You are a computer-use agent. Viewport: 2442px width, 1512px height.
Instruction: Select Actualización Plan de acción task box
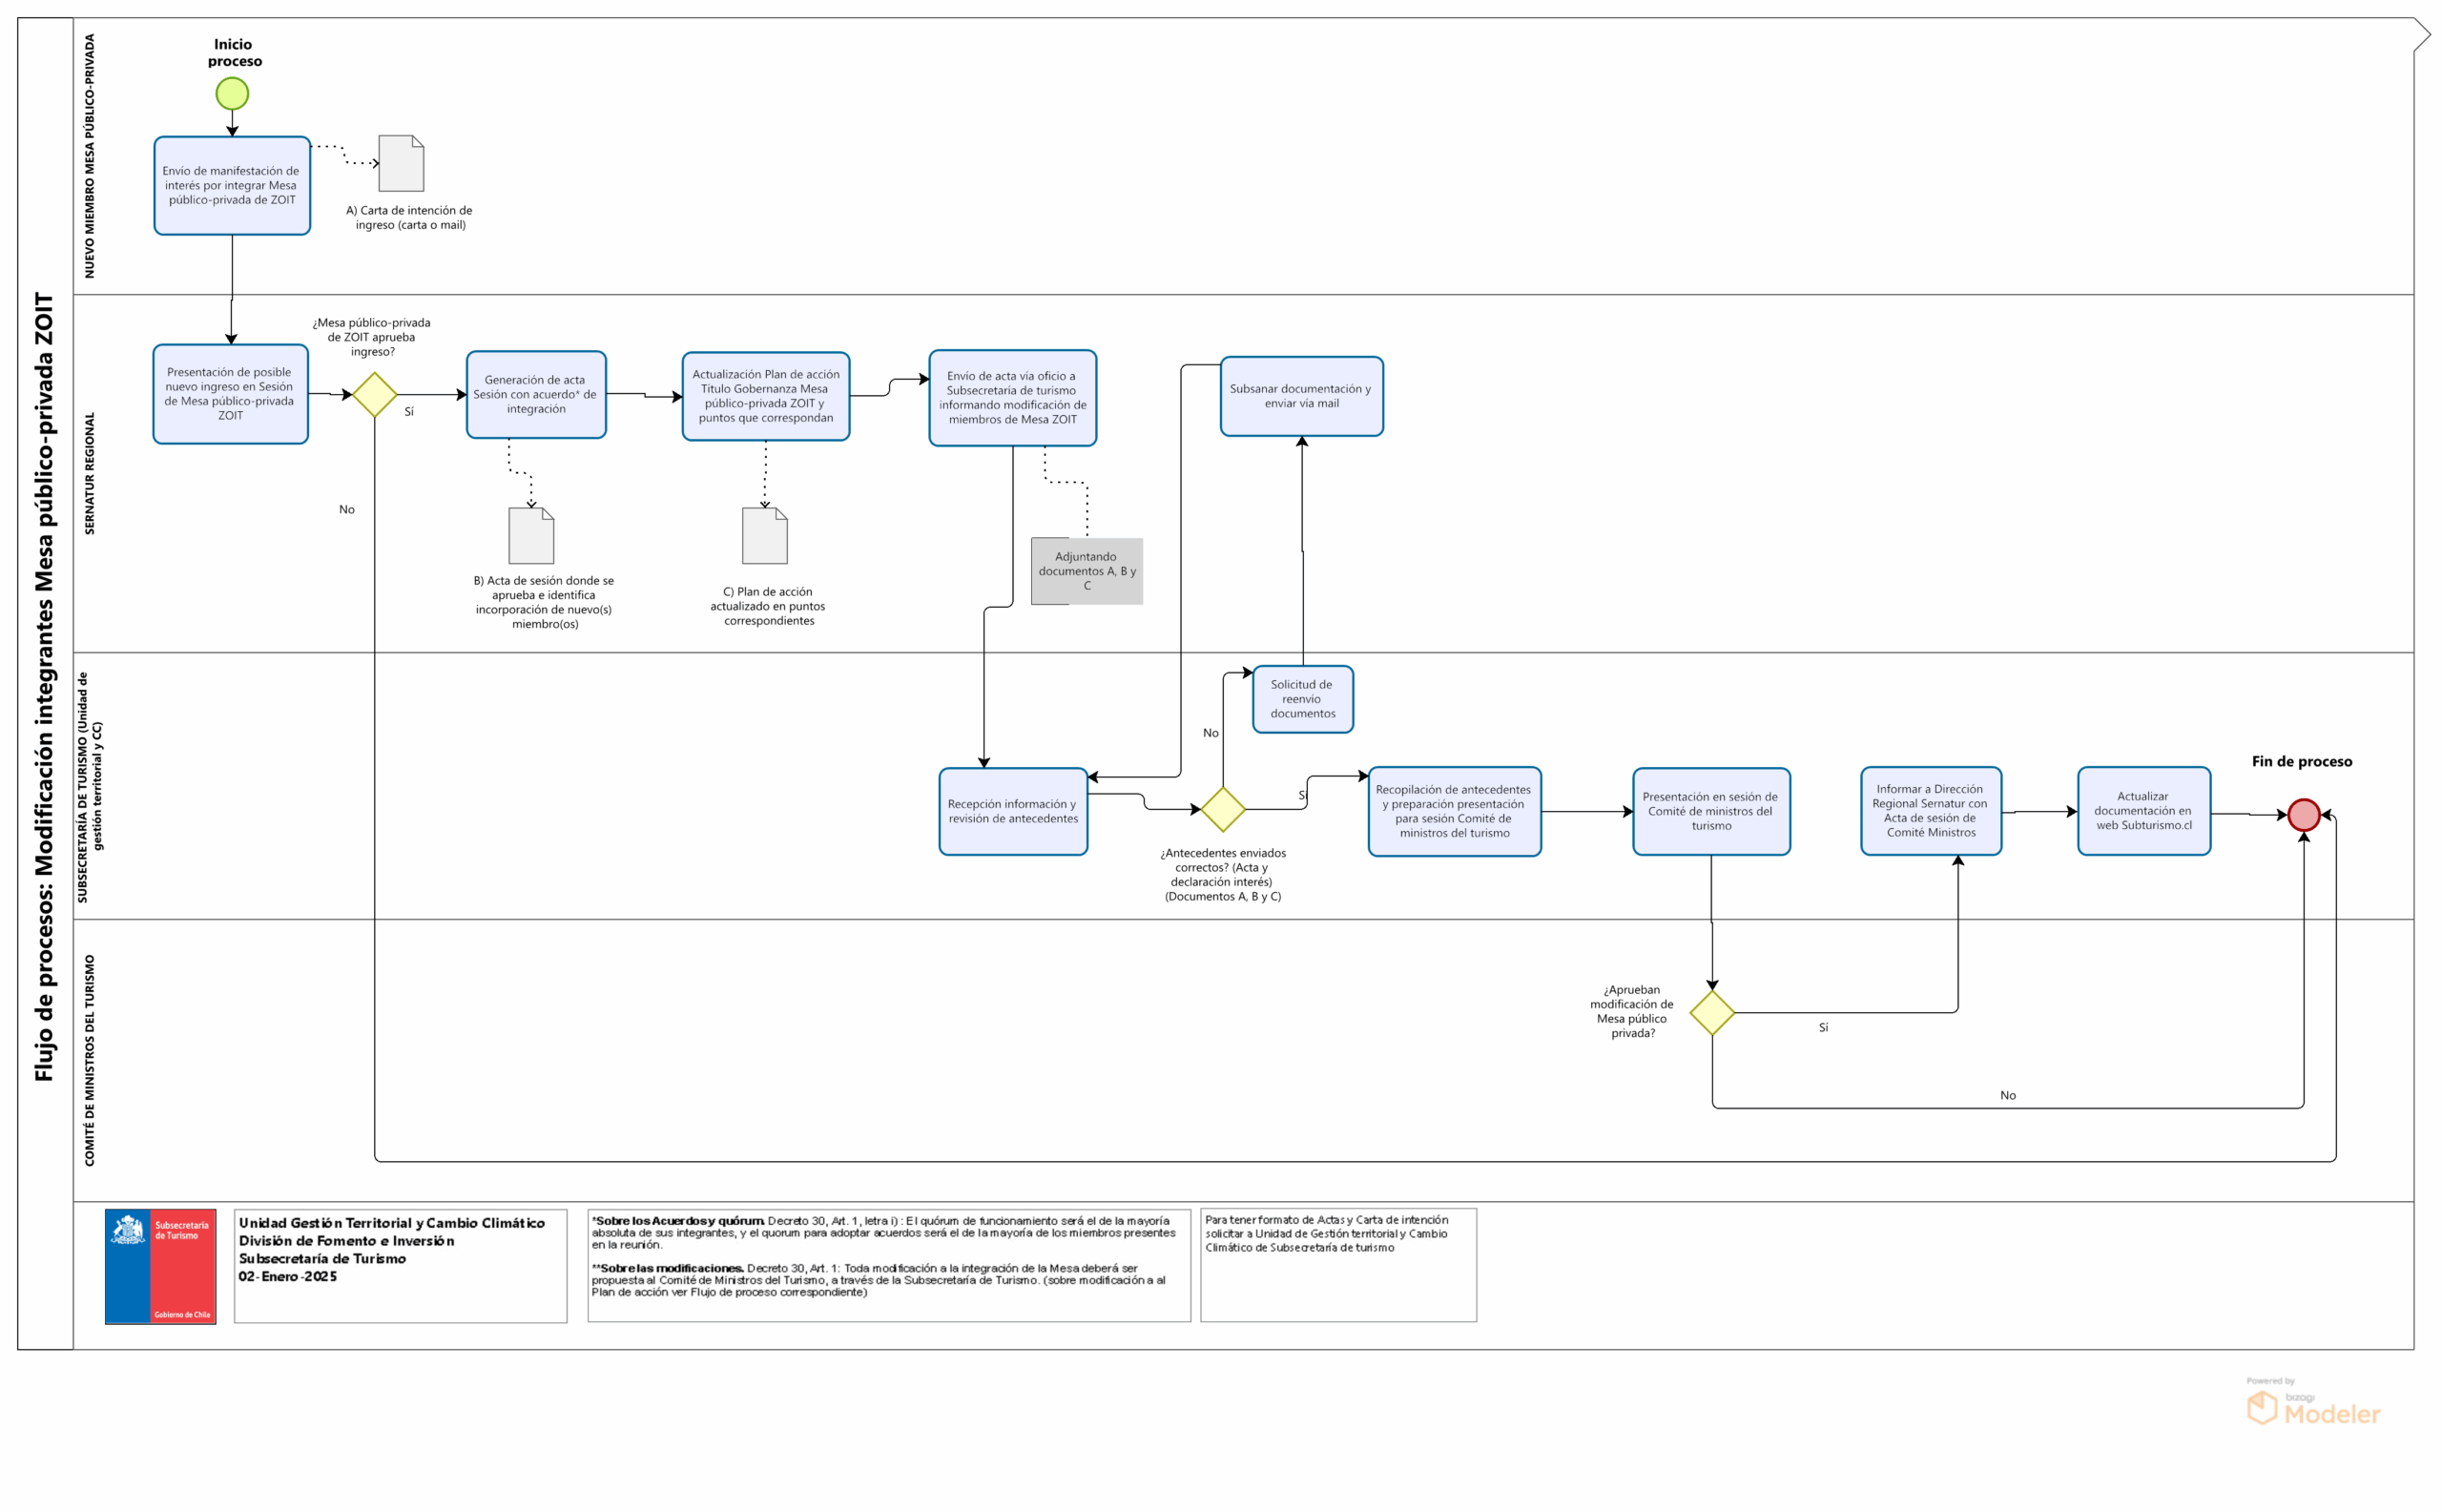(766, 396)
